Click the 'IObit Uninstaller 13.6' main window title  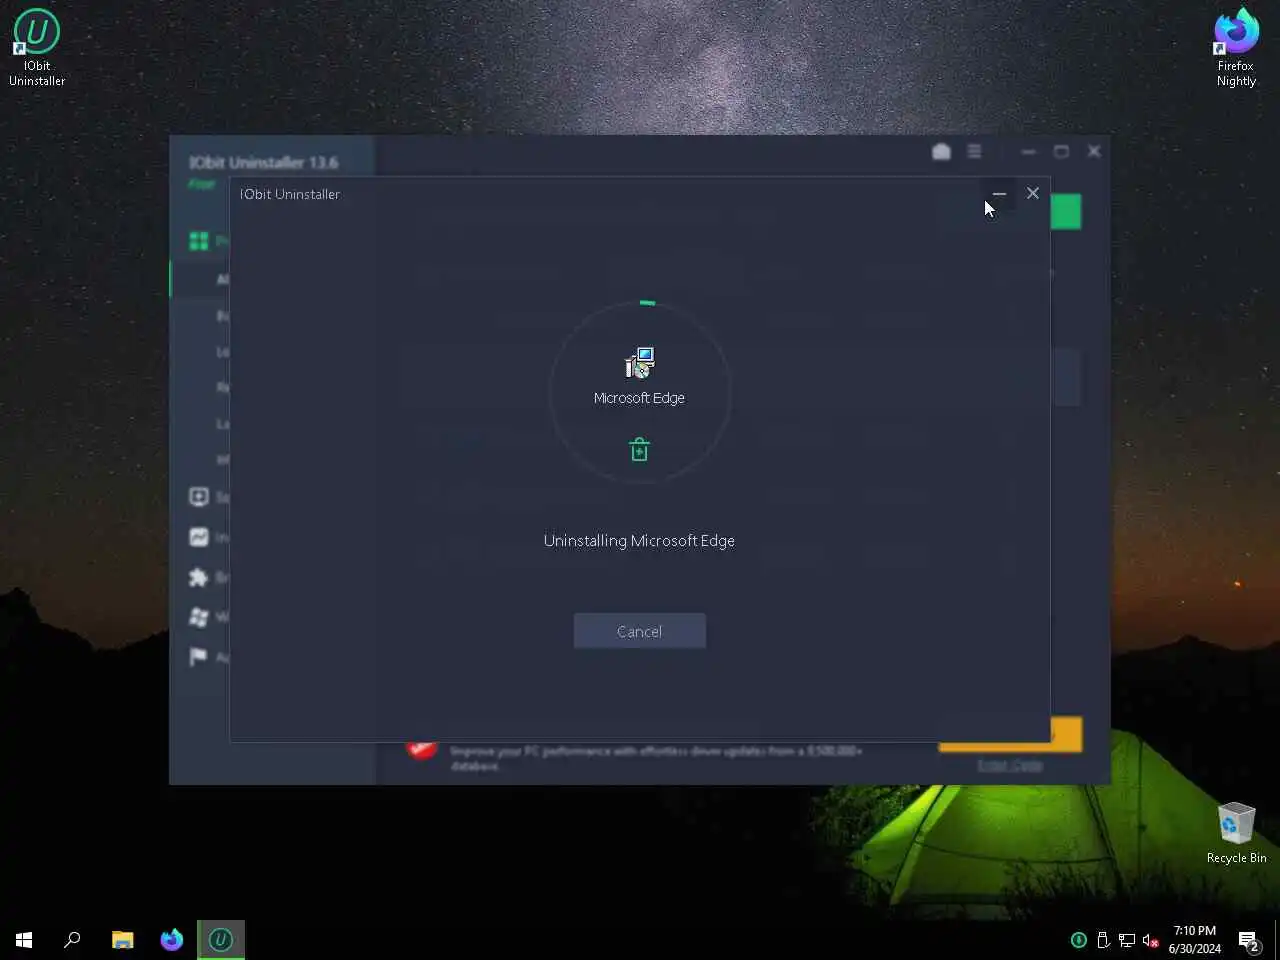point(264,162)
